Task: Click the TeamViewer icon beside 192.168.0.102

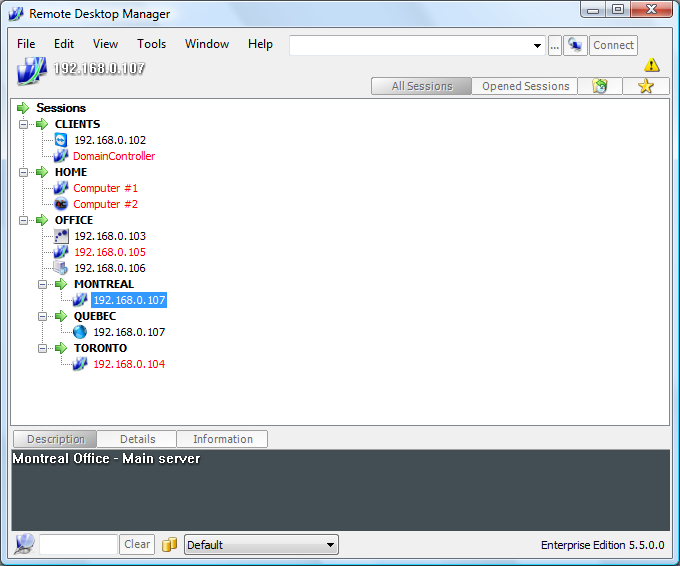Action: pyautogui.click(x=61, y=140)
